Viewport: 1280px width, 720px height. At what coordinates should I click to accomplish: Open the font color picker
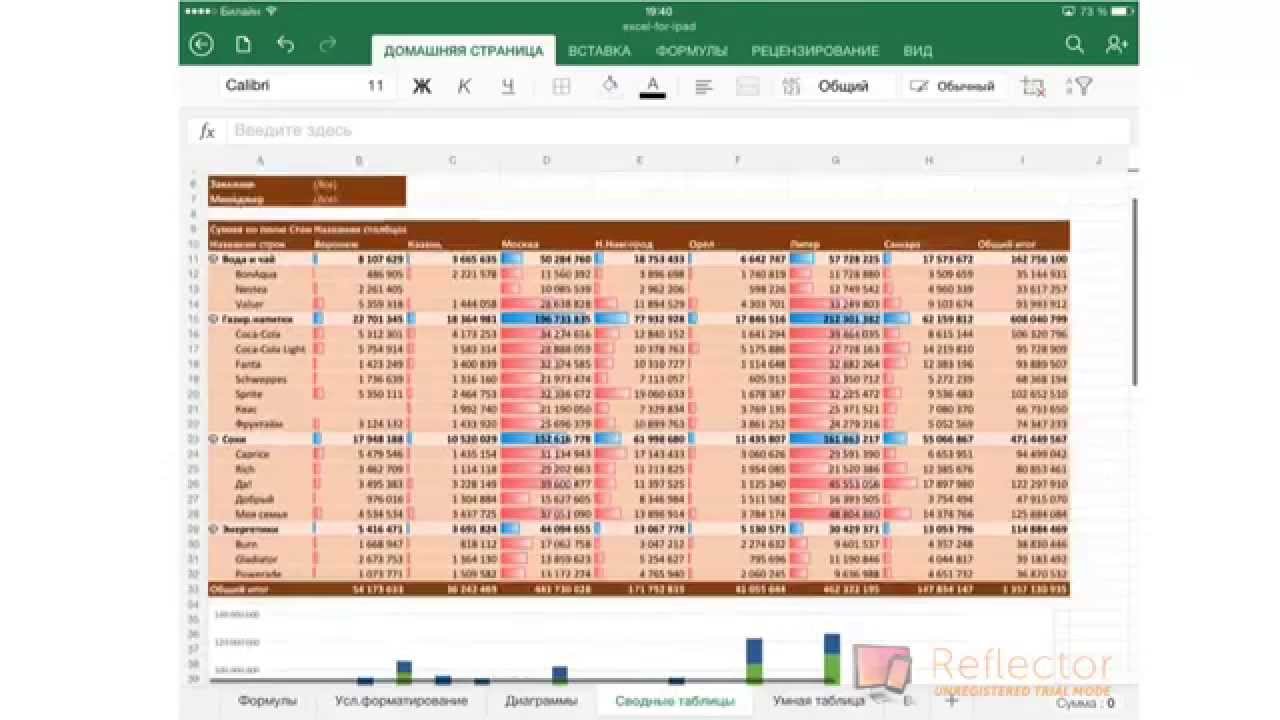tap(653, 86)
